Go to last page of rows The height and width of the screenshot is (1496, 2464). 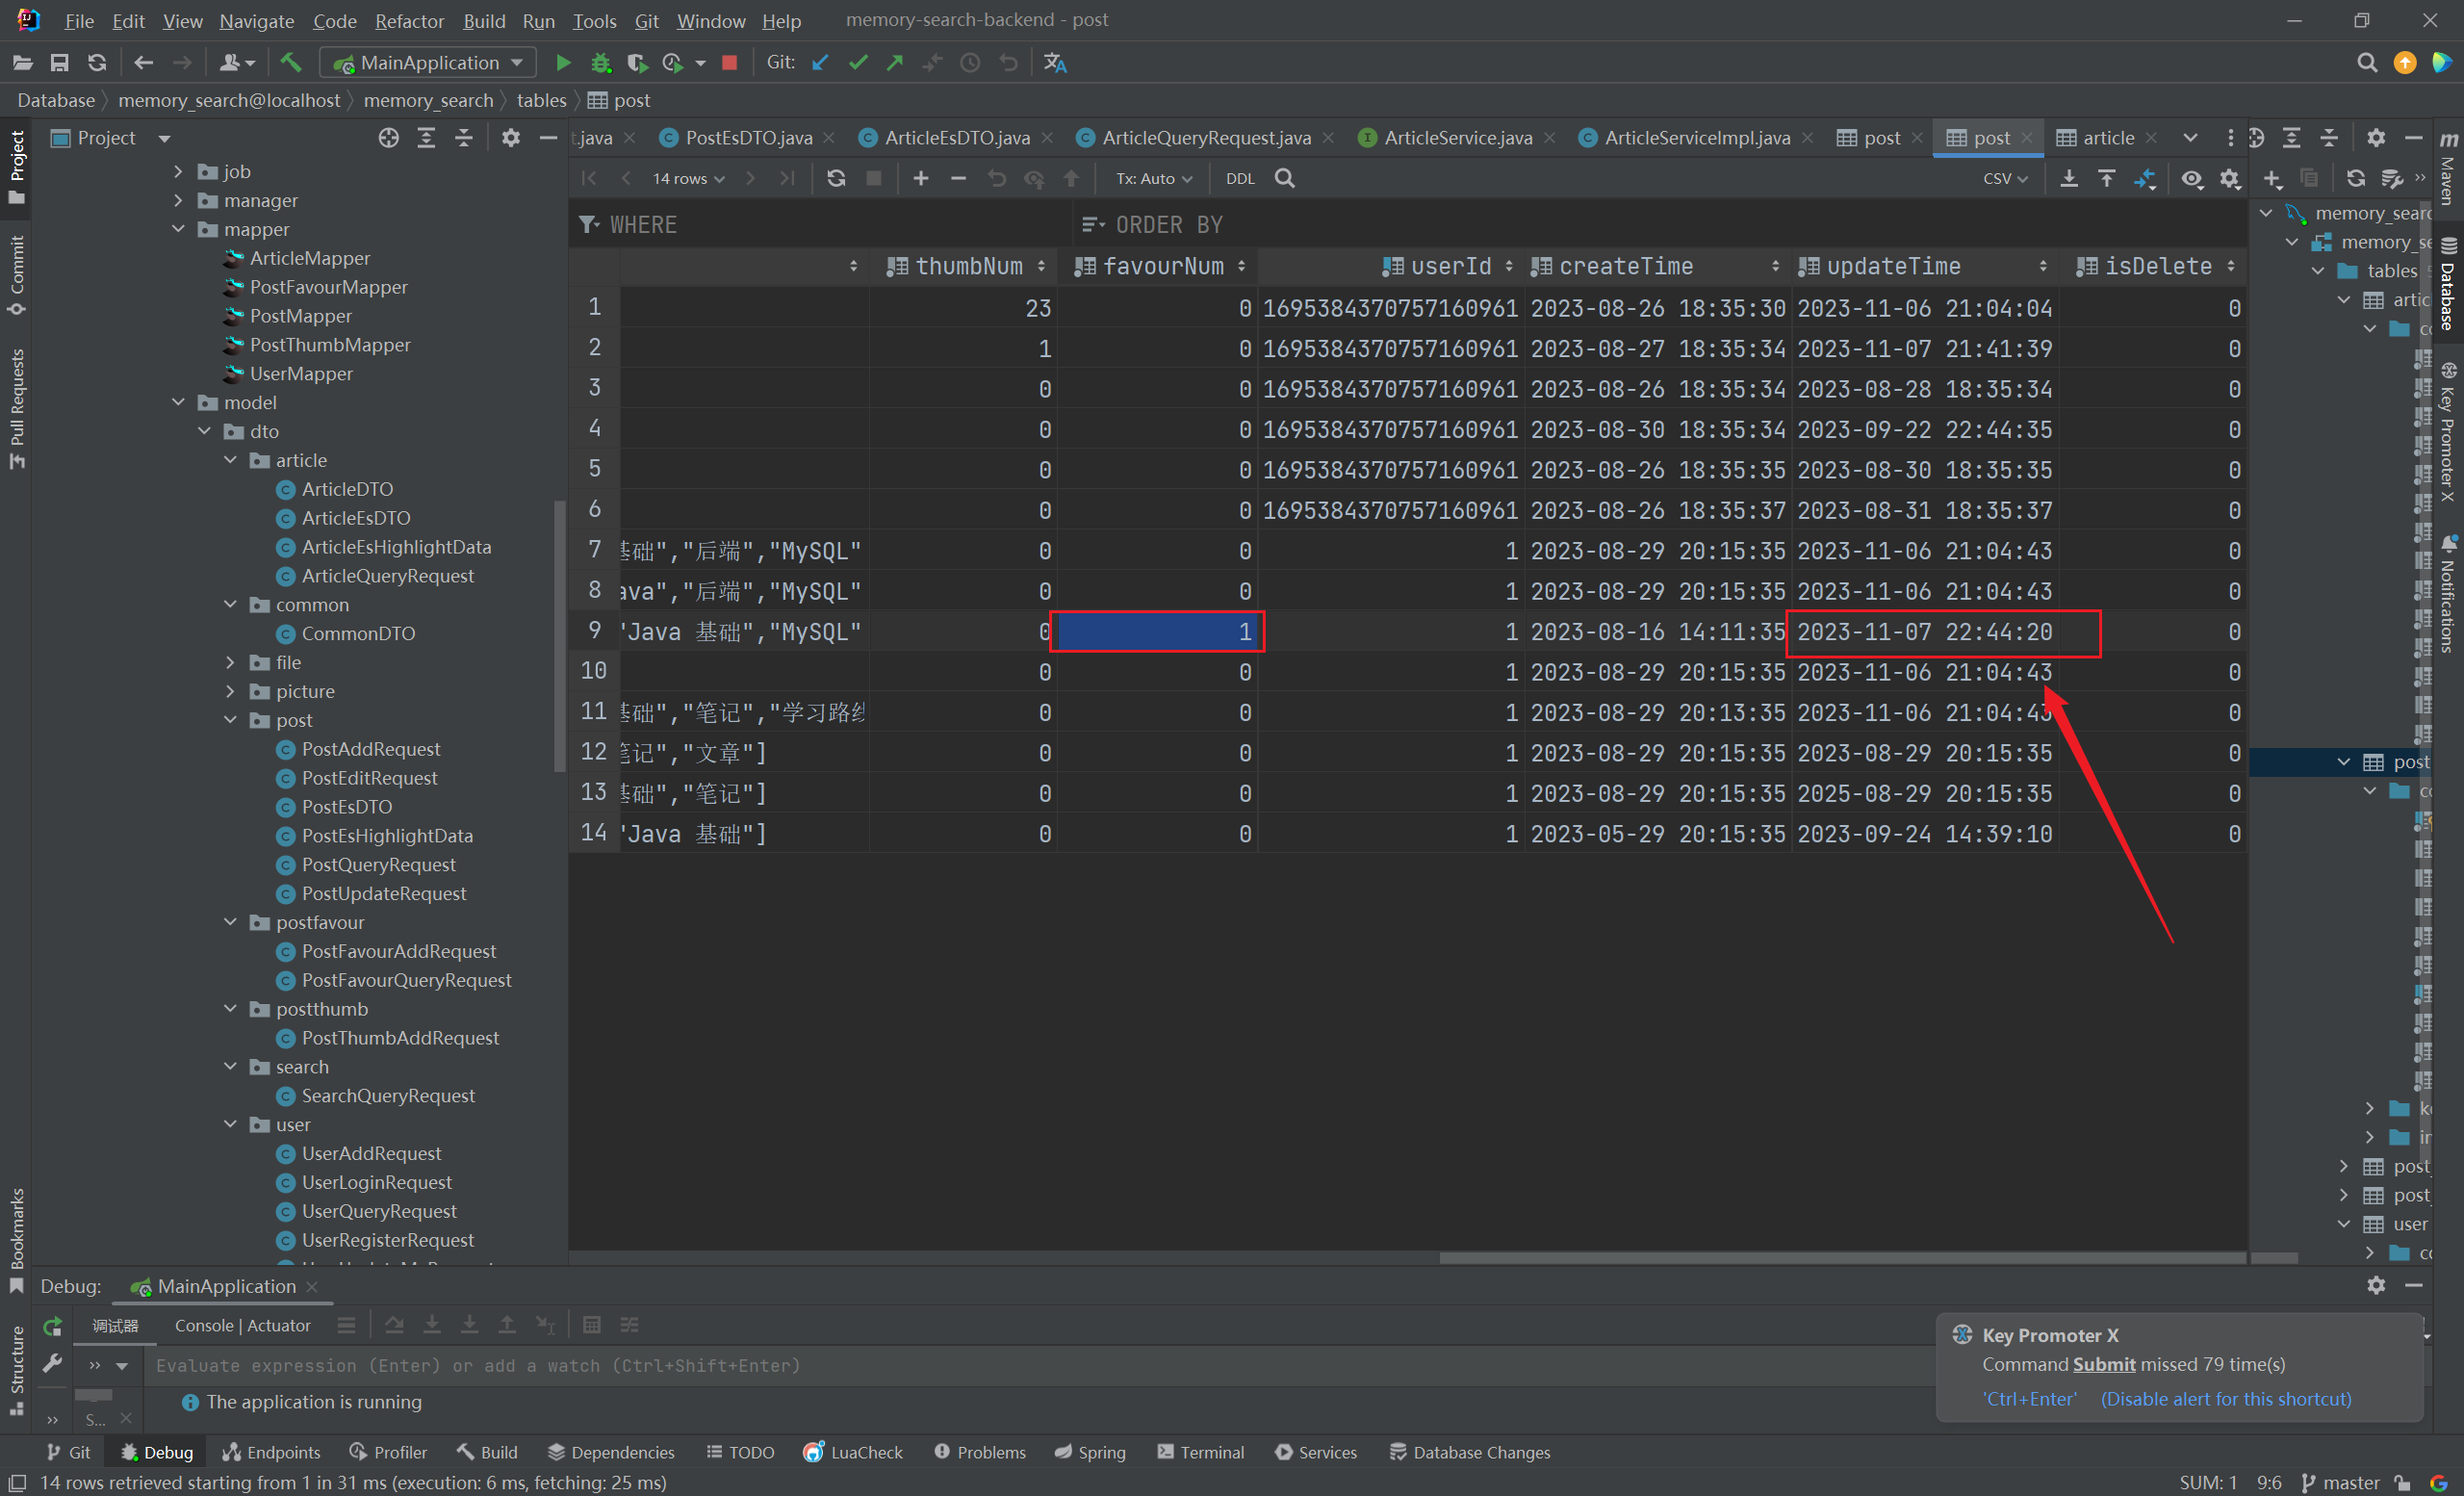pos(788,178)
